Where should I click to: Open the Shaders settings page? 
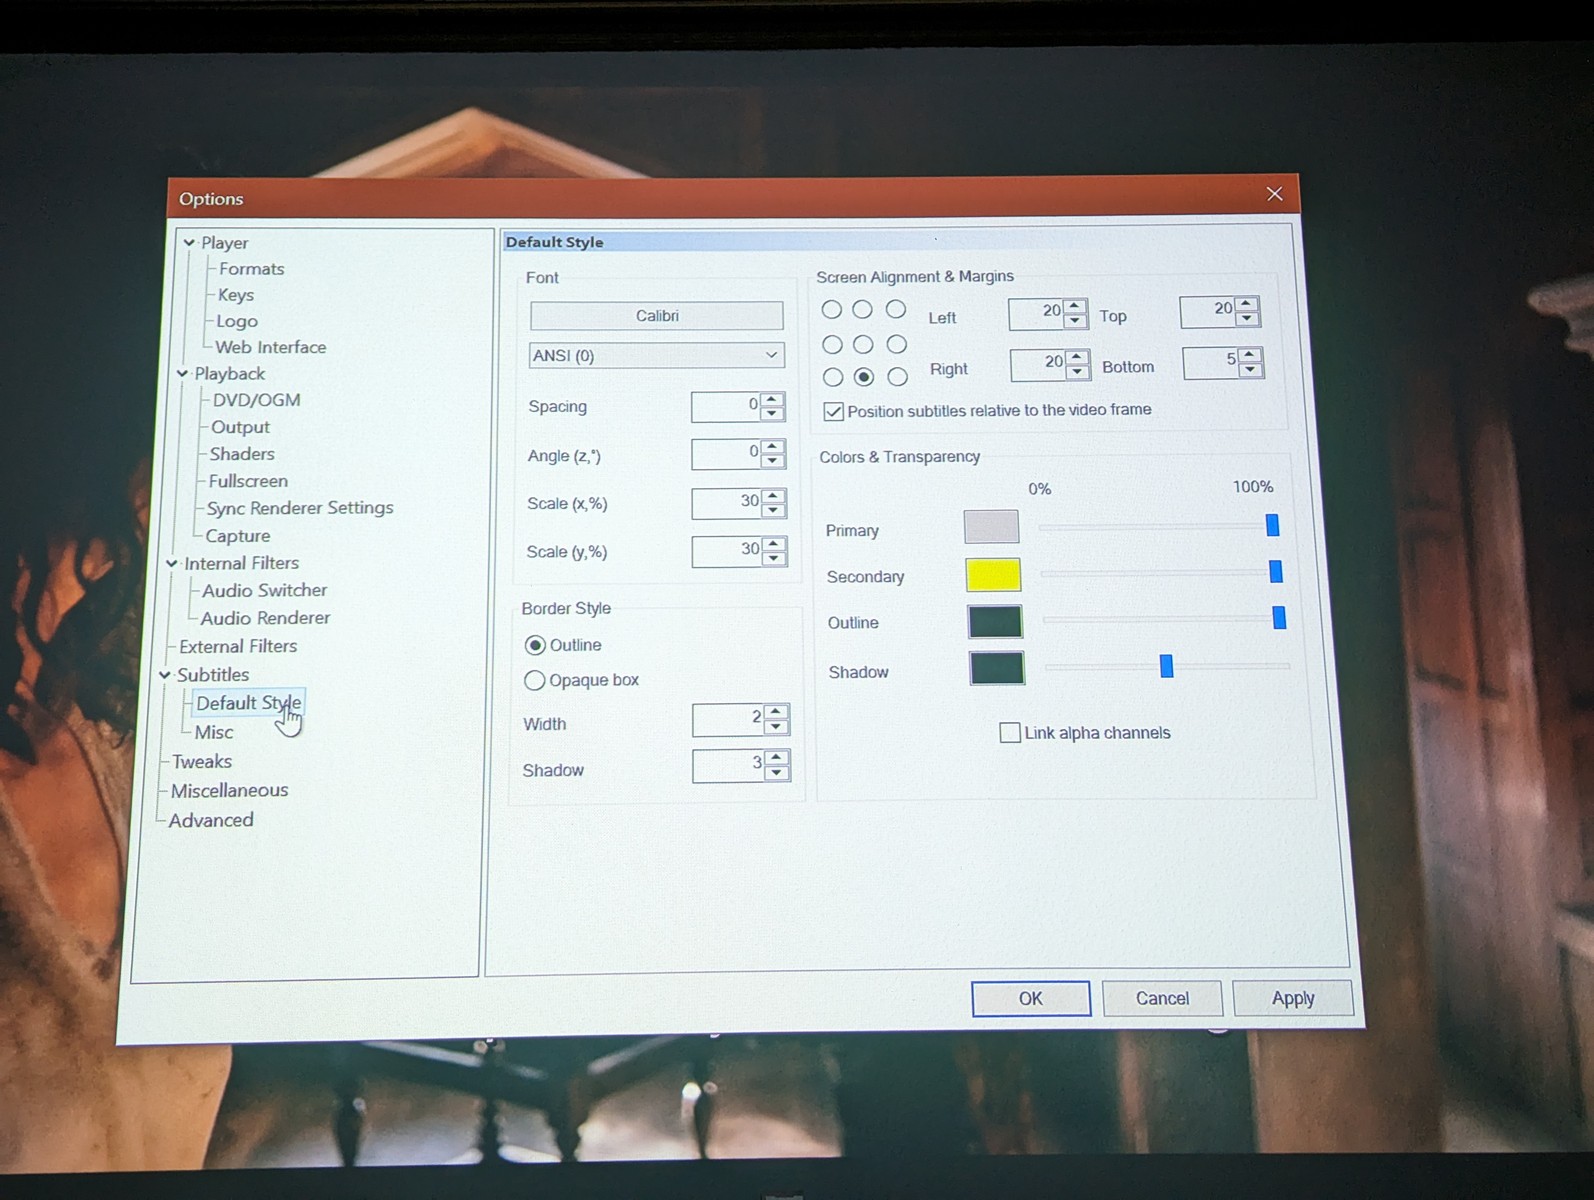click(x=242, y=454)
